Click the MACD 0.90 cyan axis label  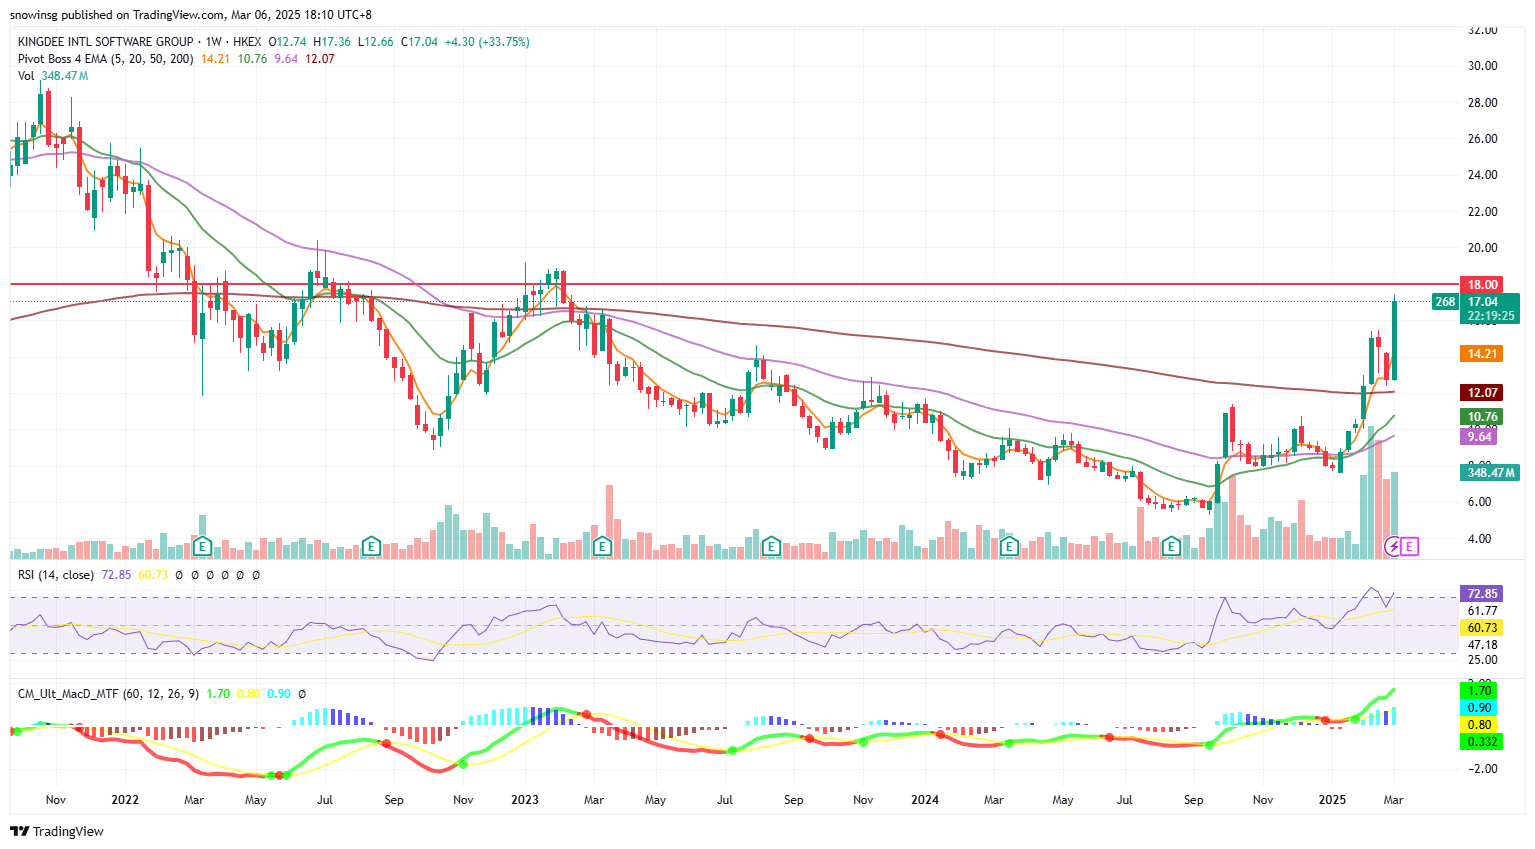[x=1480, y=708]
